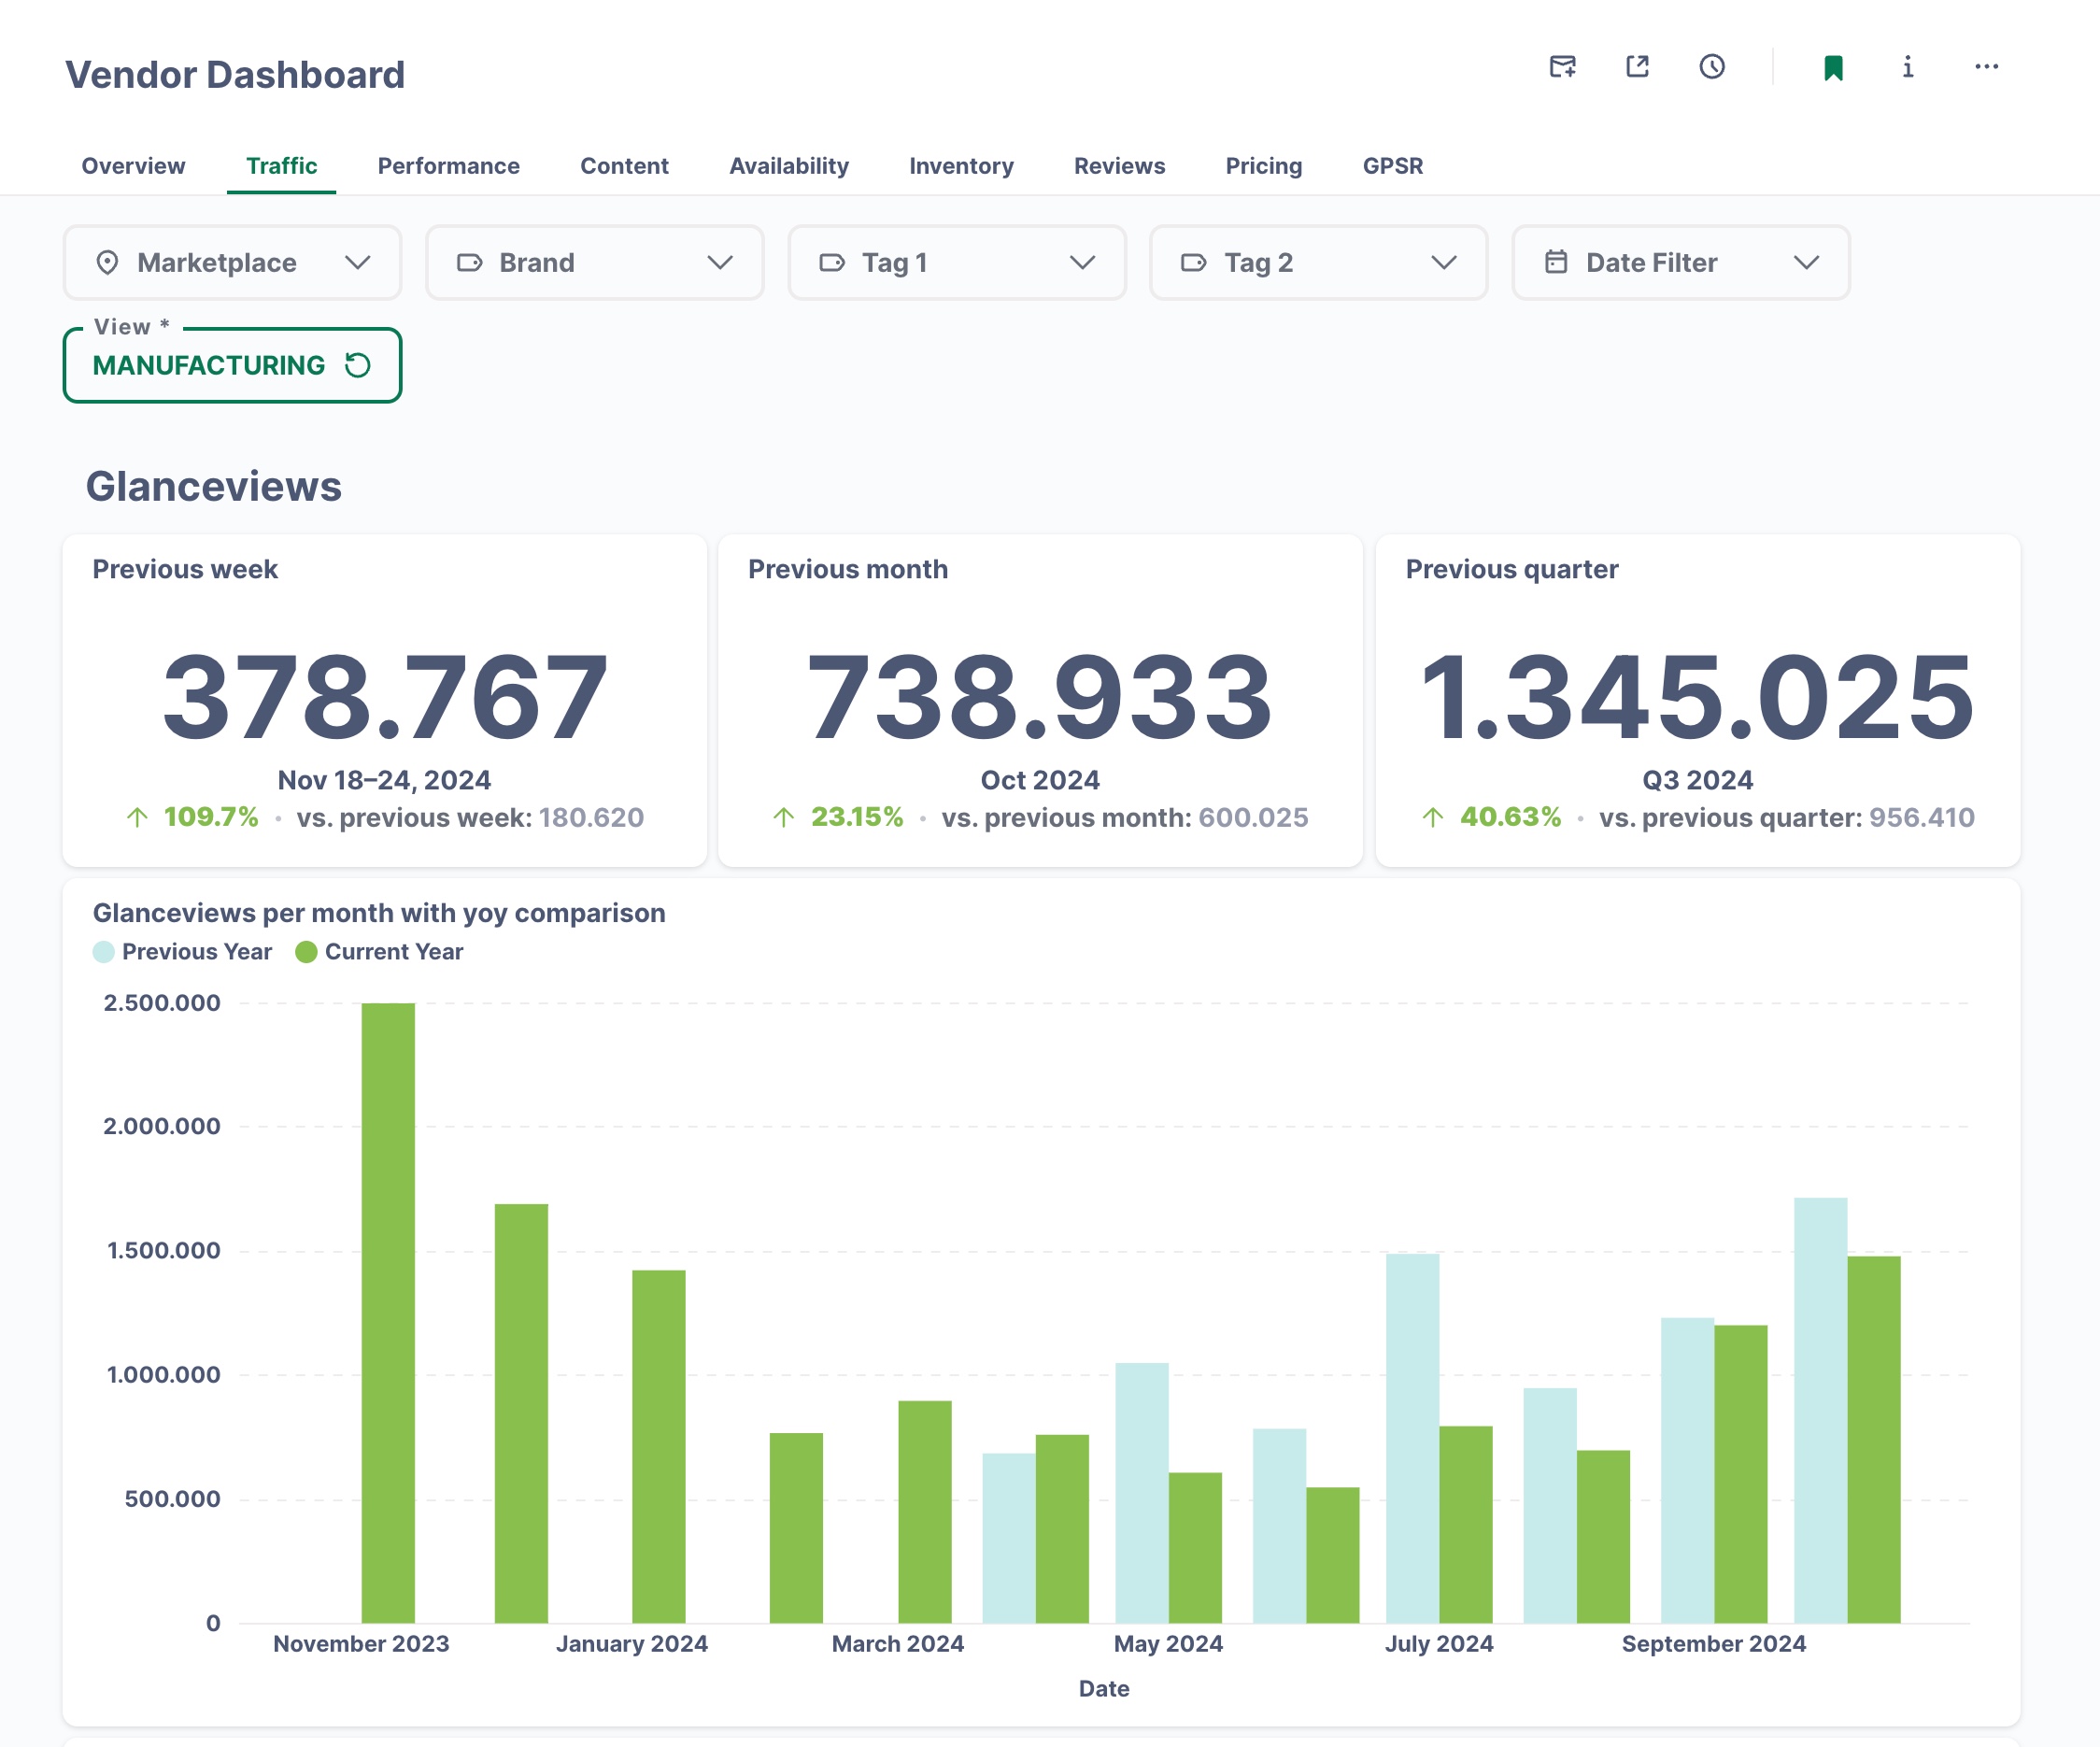
Task: Click the tallest green bar for November 2023
Action: click(x=388, y=1313)
